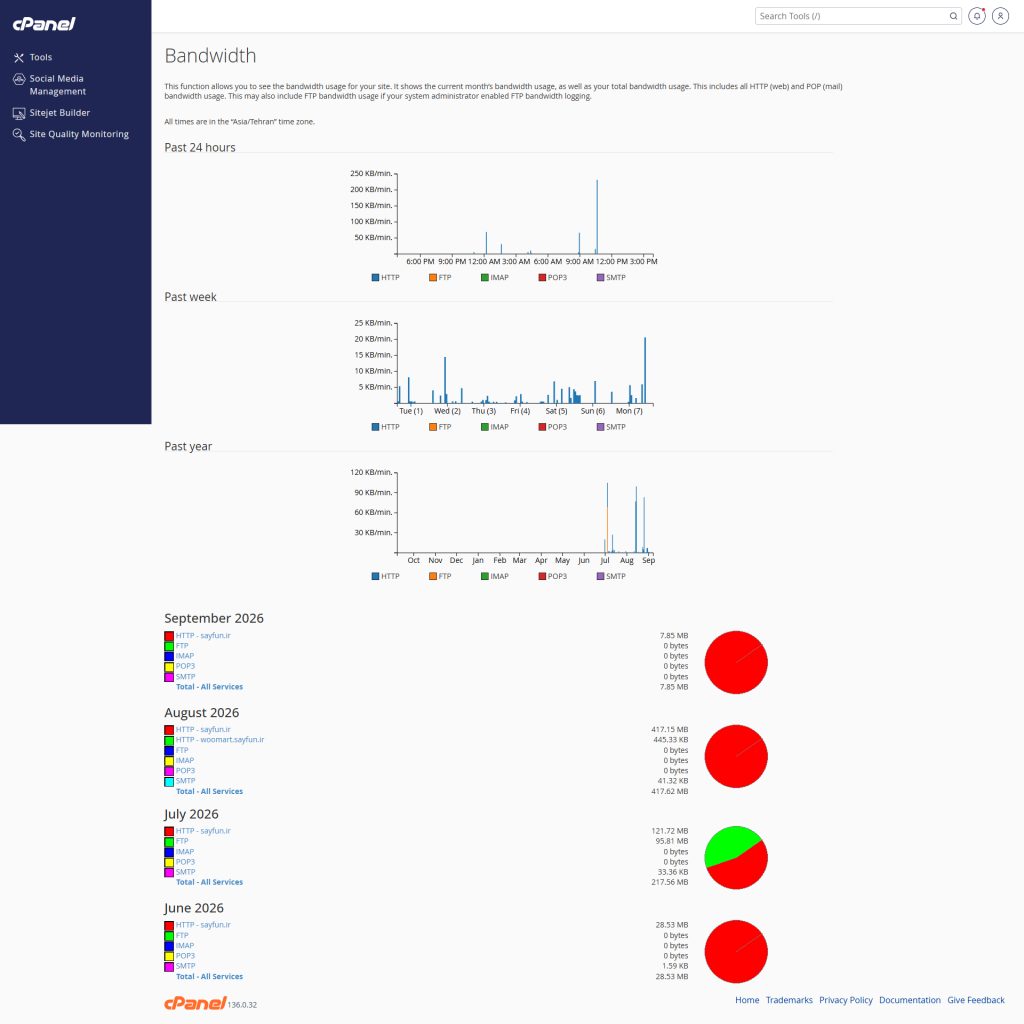Toggle IMAP legend in Past 24 hours chart
Image resolution: width=1024 pixels, height=1024 pixels.
pos(494,278)
